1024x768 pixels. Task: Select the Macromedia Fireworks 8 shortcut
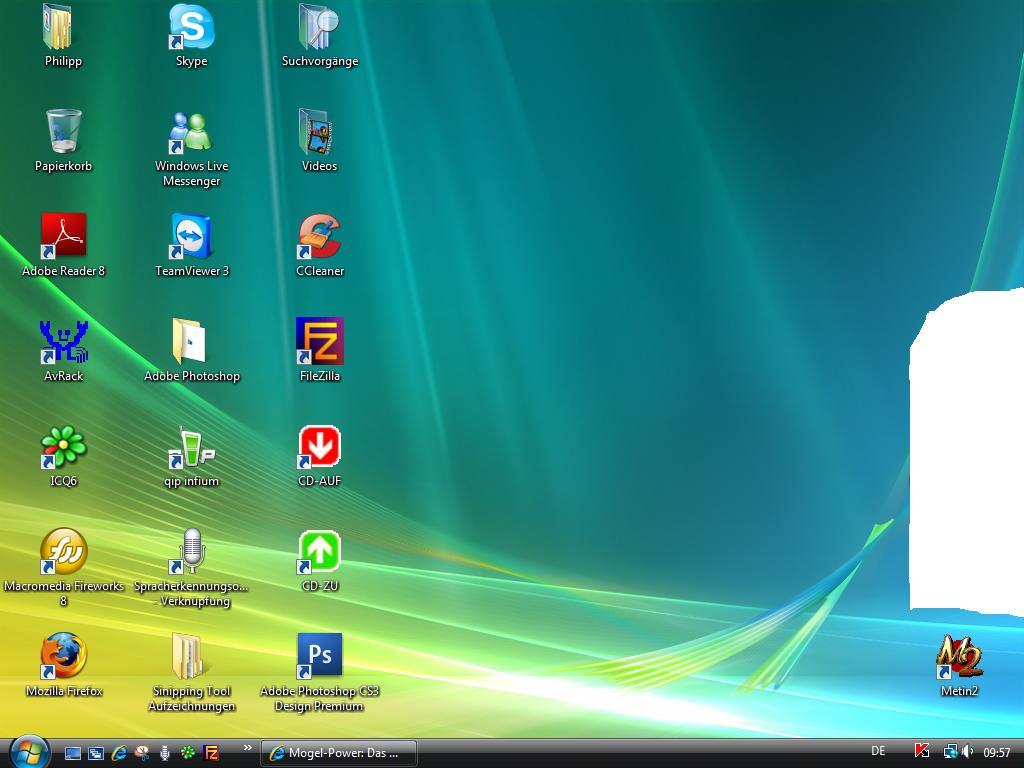(63, 552)
